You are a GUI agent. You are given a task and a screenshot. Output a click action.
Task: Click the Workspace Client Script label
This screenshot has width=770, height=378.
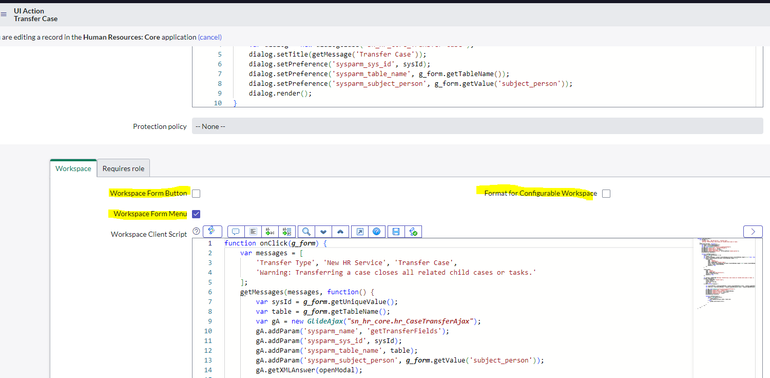click(x=149, y=234)
